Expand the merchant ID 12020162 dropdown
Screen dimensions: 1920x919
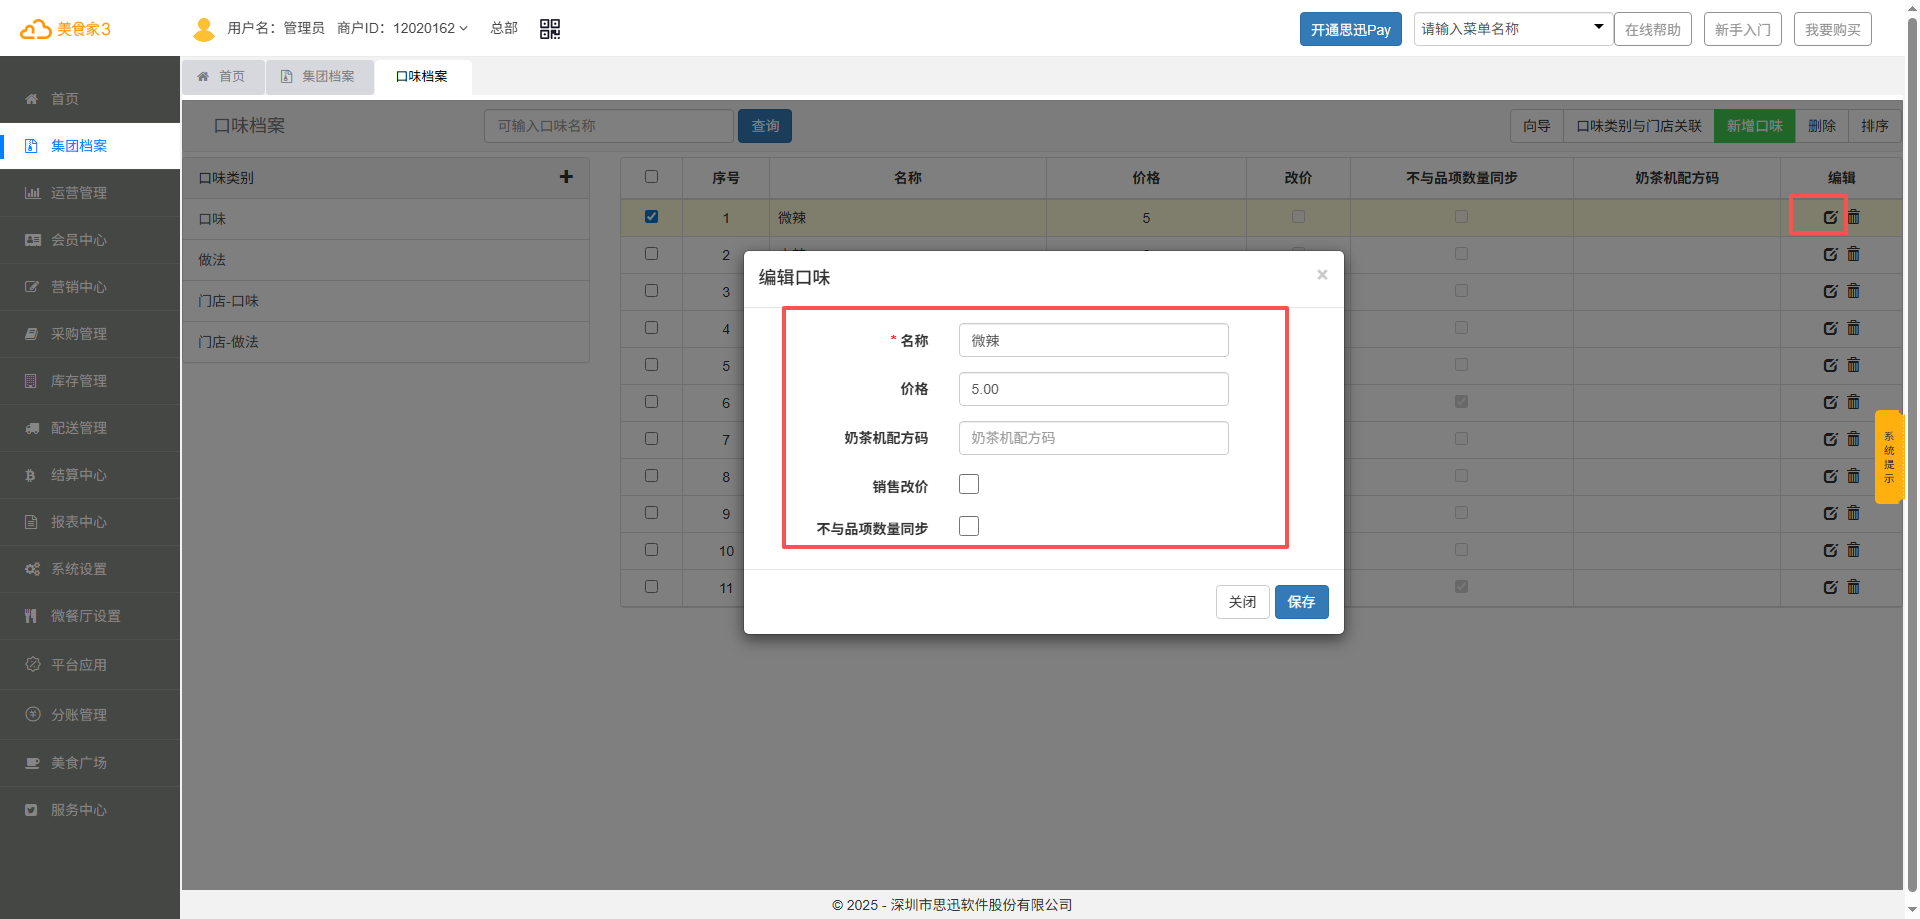430,29
